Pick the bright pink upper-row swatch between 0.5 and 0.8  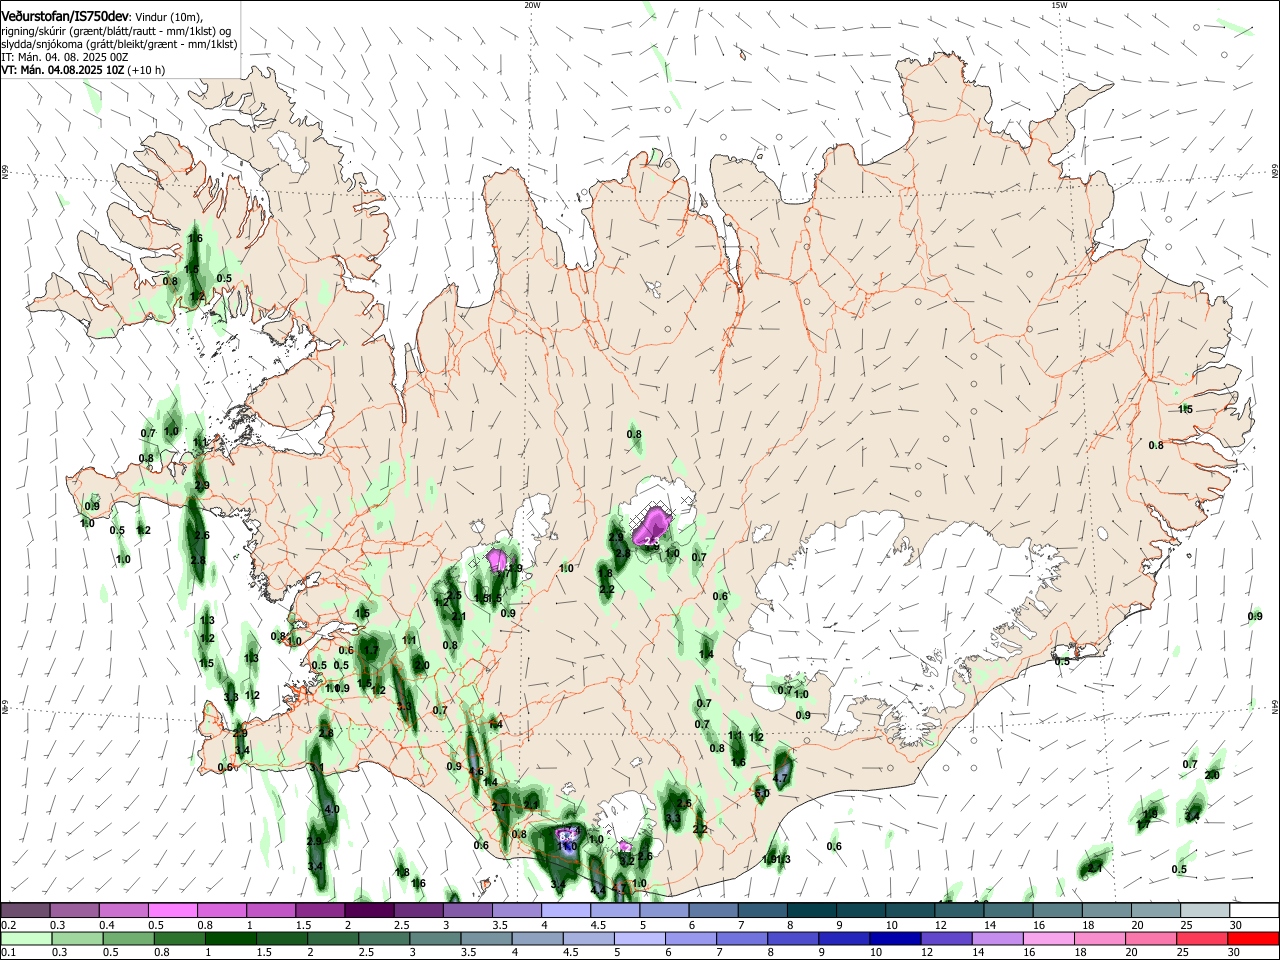pos(172,910)
